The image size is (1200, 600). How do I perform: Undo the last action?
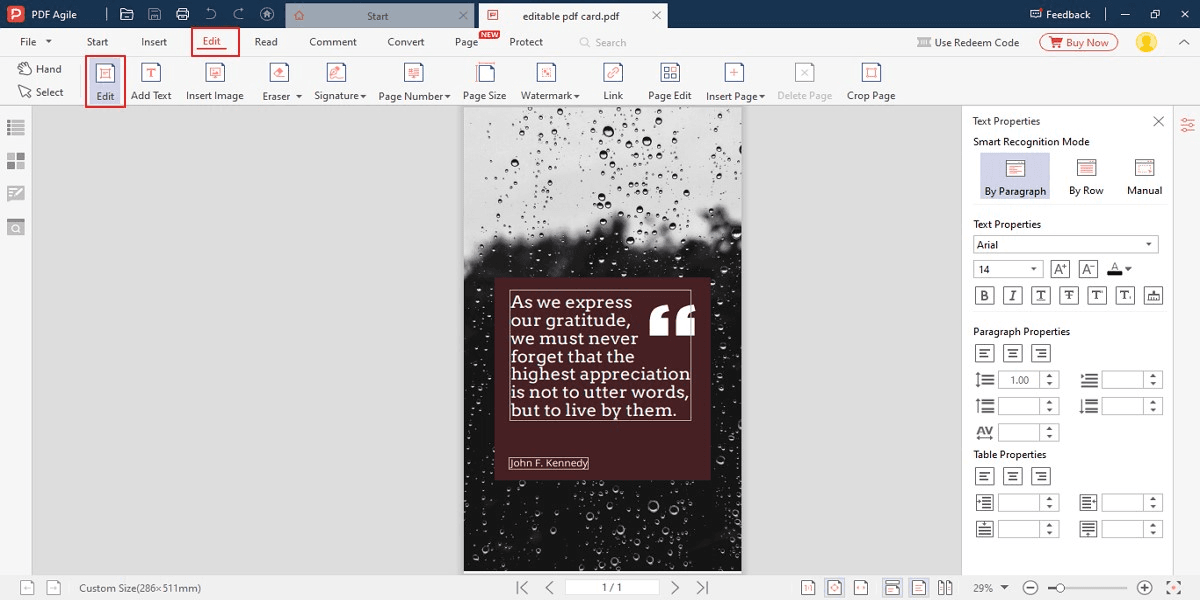(x=210, y=14)
